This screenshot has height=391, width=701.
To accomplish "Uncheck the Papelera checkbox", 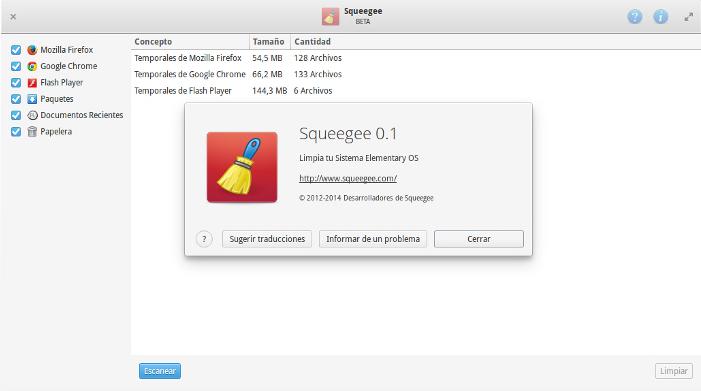I will 16,131.
